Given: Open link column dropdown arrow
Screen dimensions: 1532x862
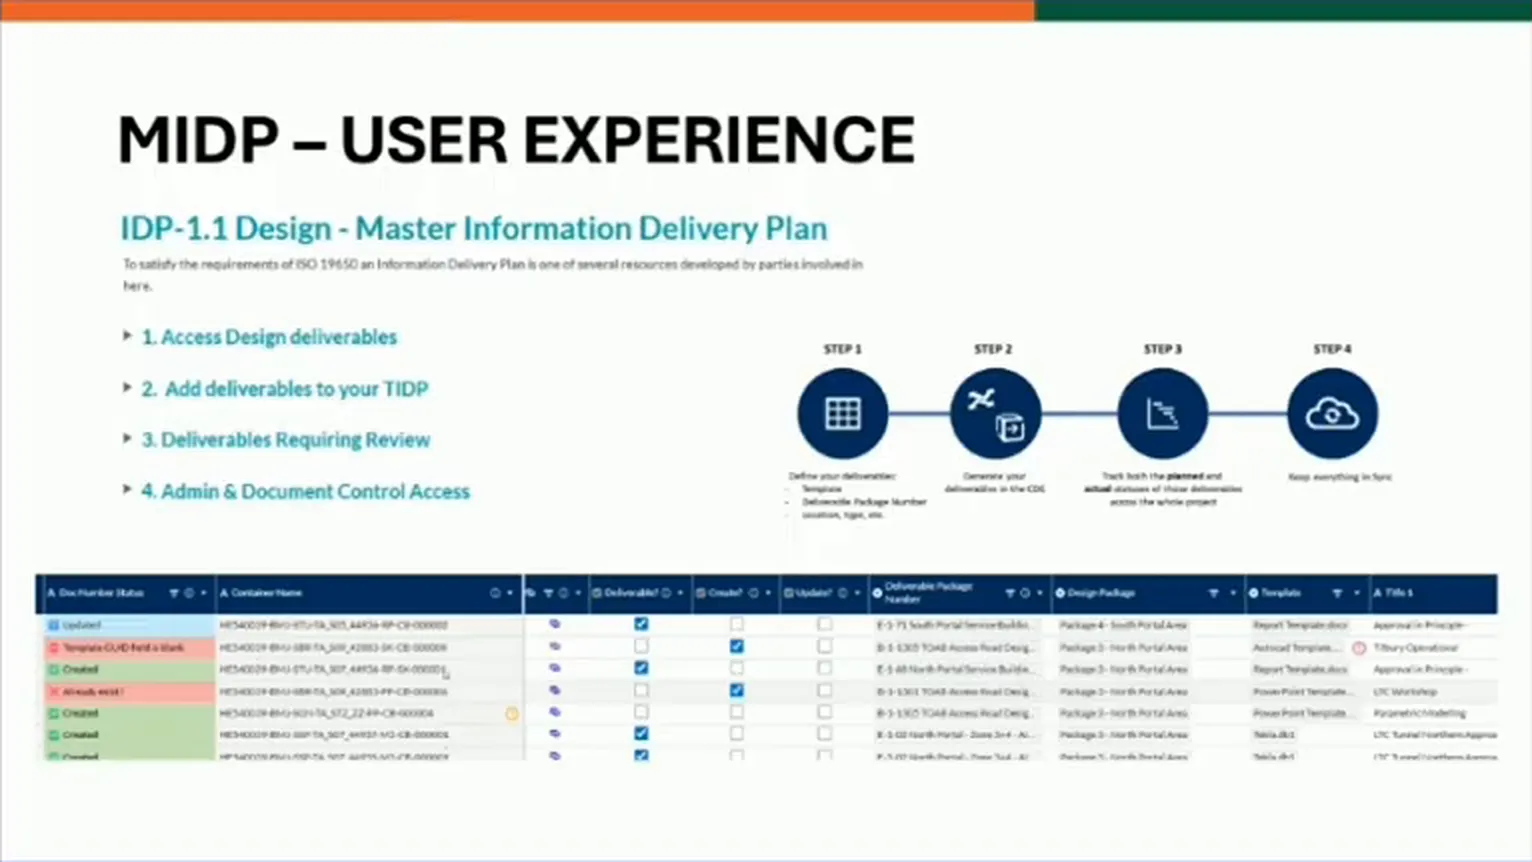Looking at the screenshot, I should 577,593.
